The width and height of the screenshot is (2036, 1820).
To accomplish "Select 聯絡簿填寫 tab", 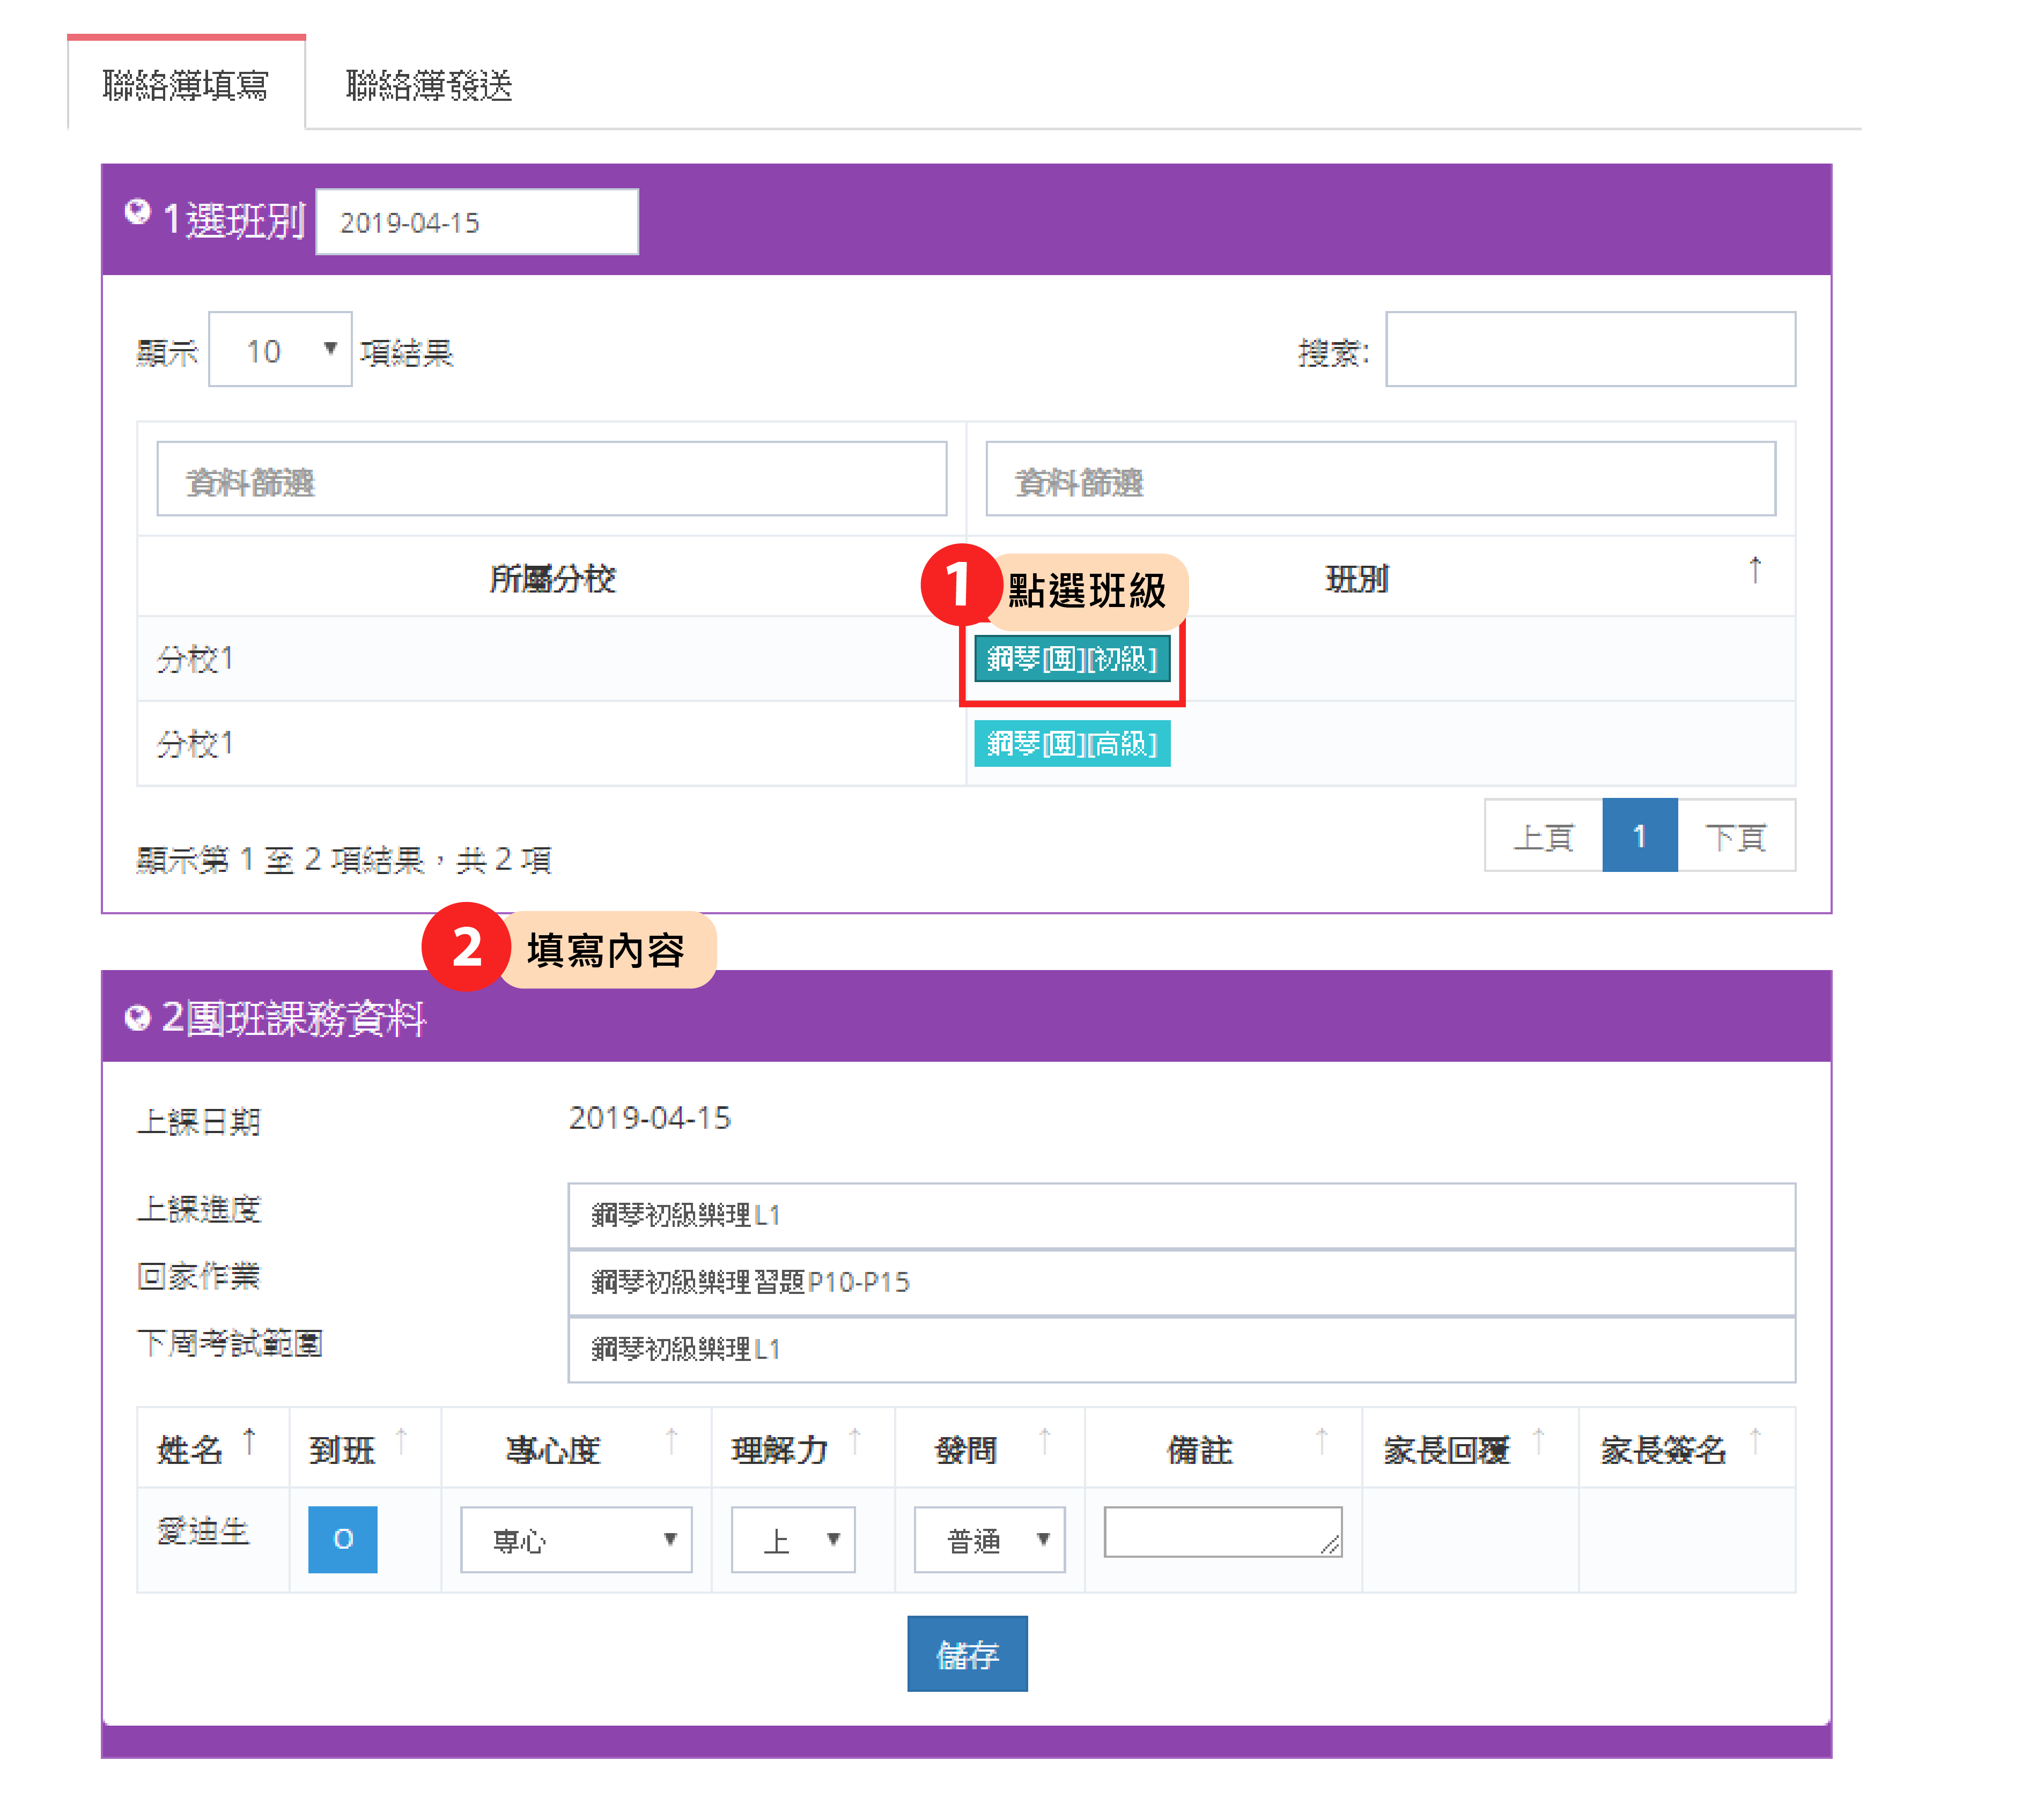I will tap(186, 85).
